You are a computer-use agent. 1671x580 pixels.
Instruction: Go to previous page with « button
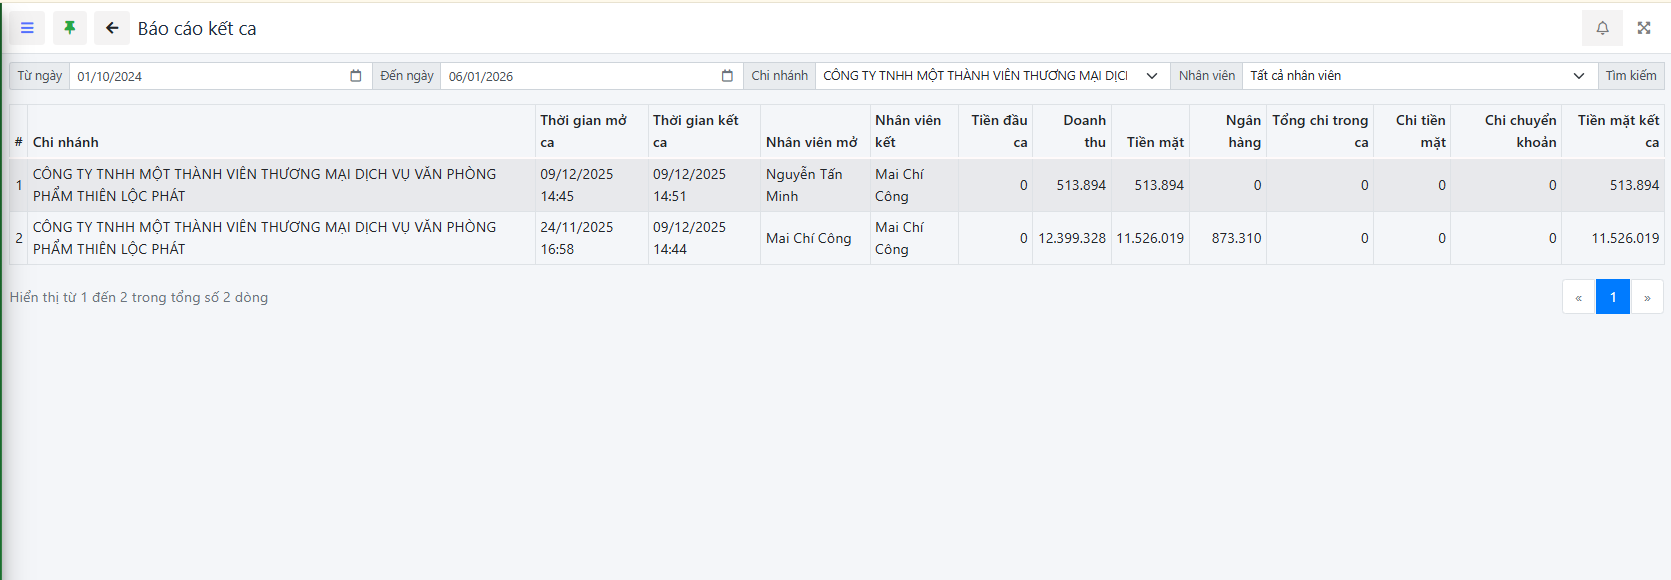point(1578,297)
